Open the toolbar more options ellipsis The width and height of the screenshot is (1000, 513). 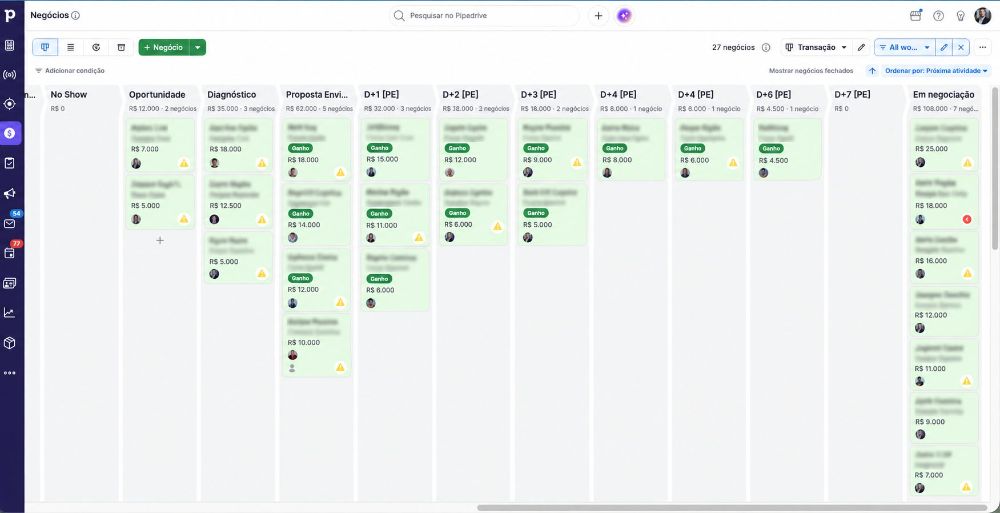coord(983,47)
